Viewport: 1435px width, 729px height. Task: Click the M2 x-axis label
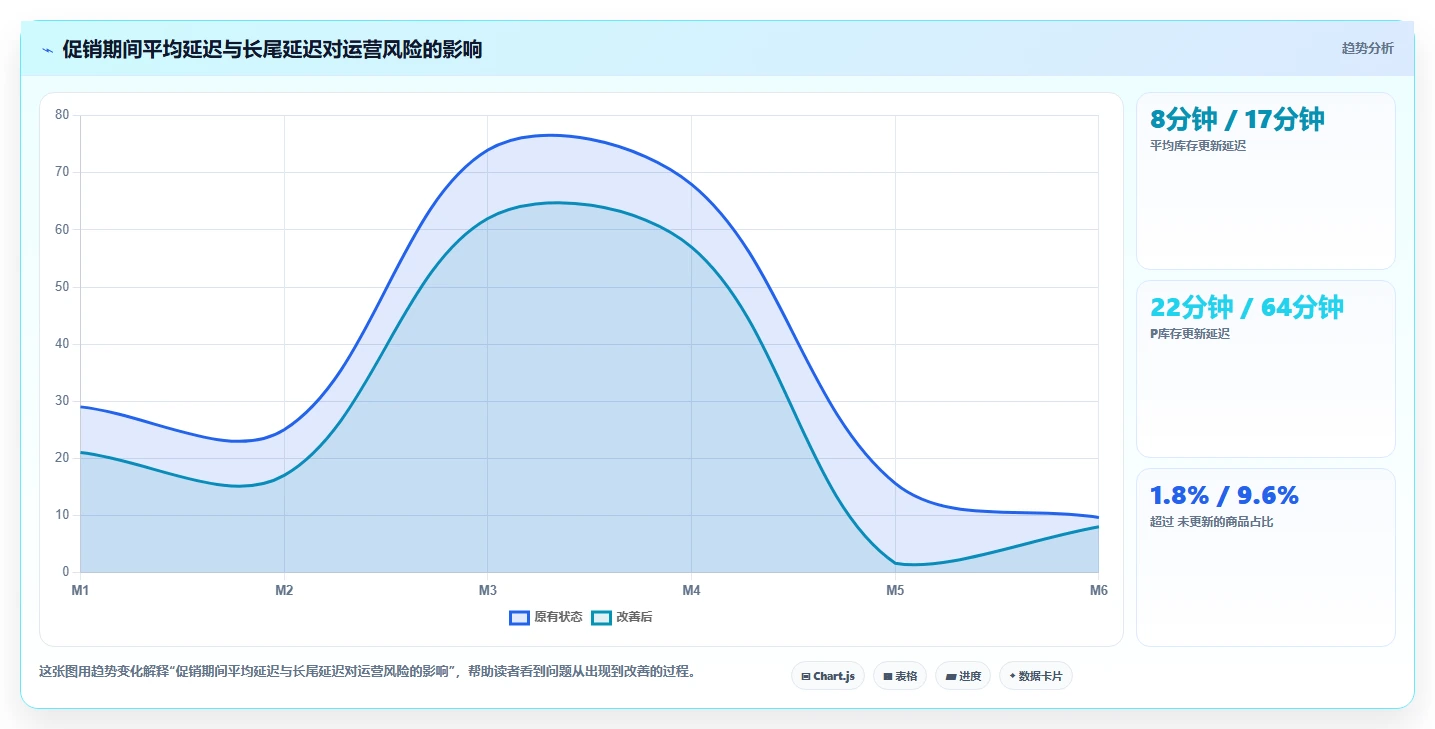point(284,591)
